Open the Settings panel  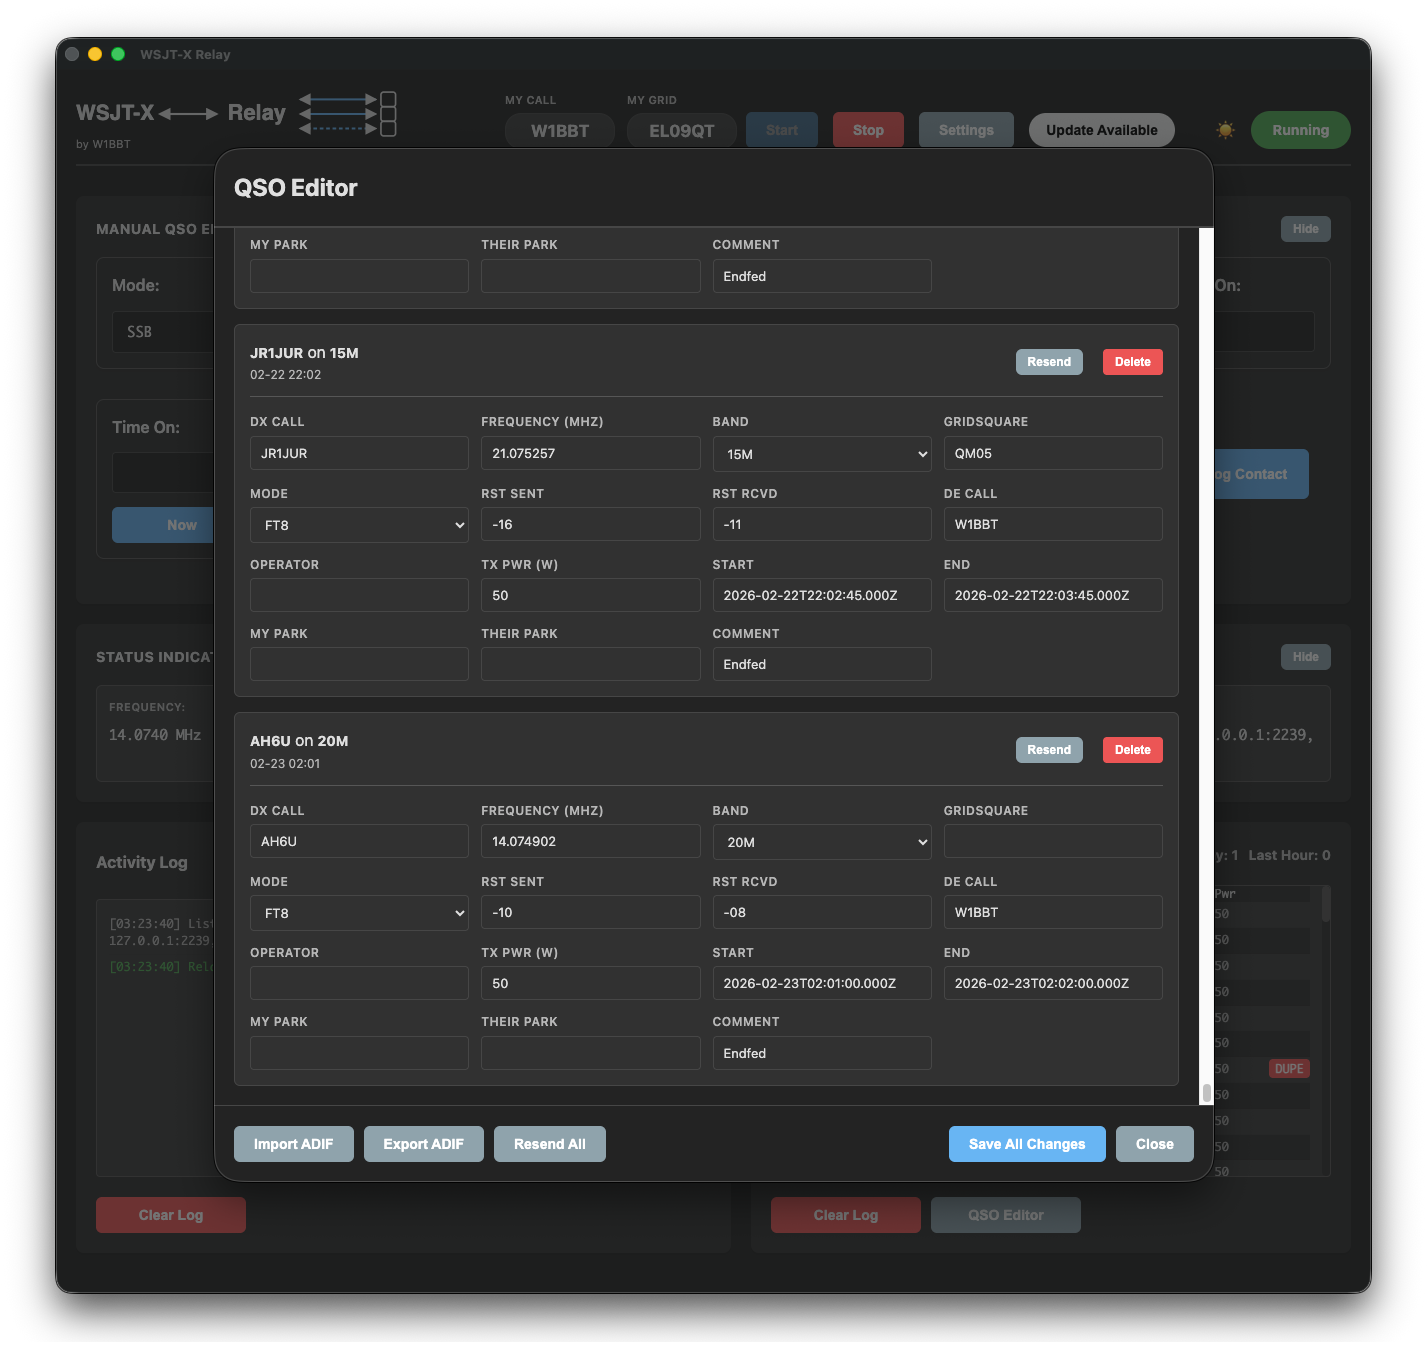click(x=965, y=130)
